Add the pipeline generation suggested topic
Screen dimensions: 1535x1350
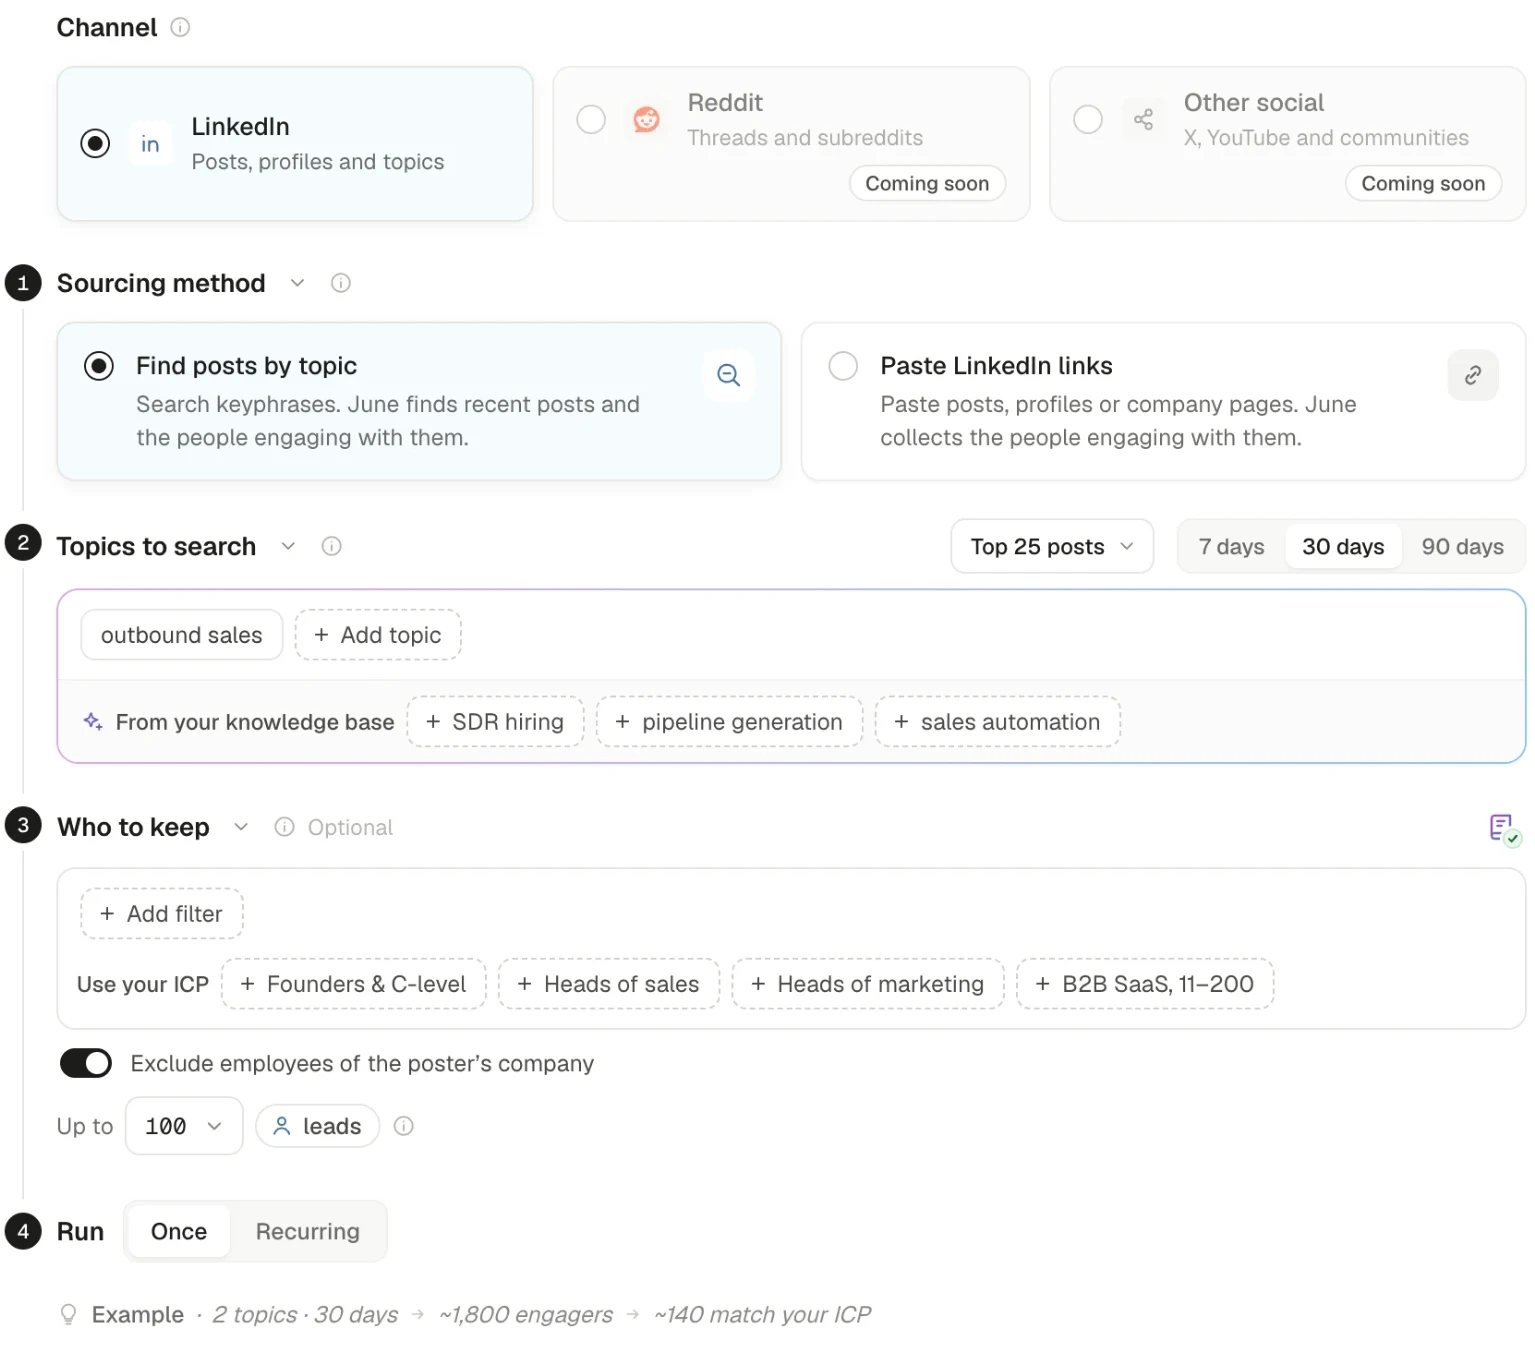pos(729,722)
